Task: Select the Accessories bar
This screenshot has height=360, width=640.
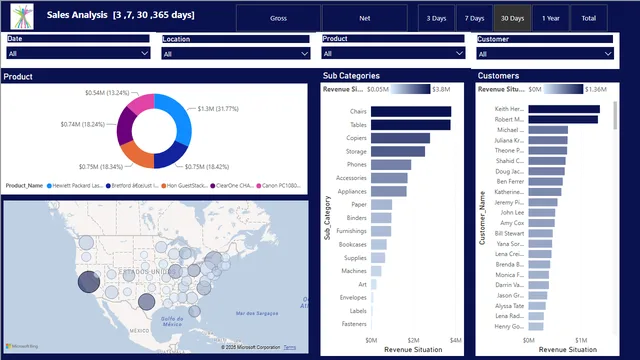Action: point(389,178)
